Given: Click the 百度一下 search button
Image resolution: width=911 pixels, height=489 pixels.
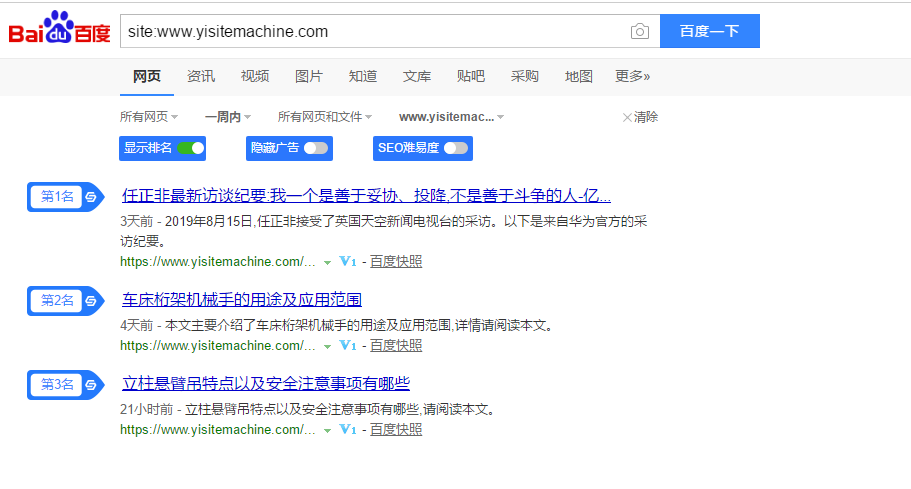Looking at the screenshot, I should 709,31.
